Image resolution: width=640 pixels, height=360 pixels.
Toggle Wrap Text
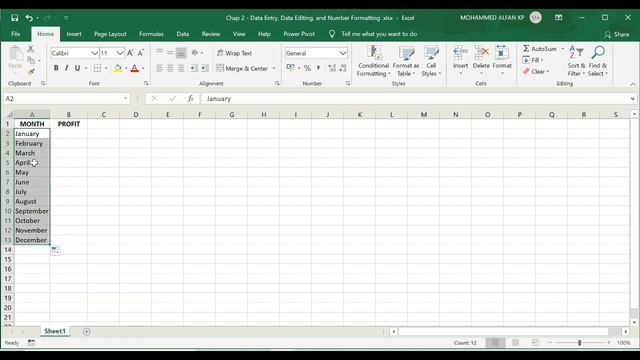click(234, 53)
